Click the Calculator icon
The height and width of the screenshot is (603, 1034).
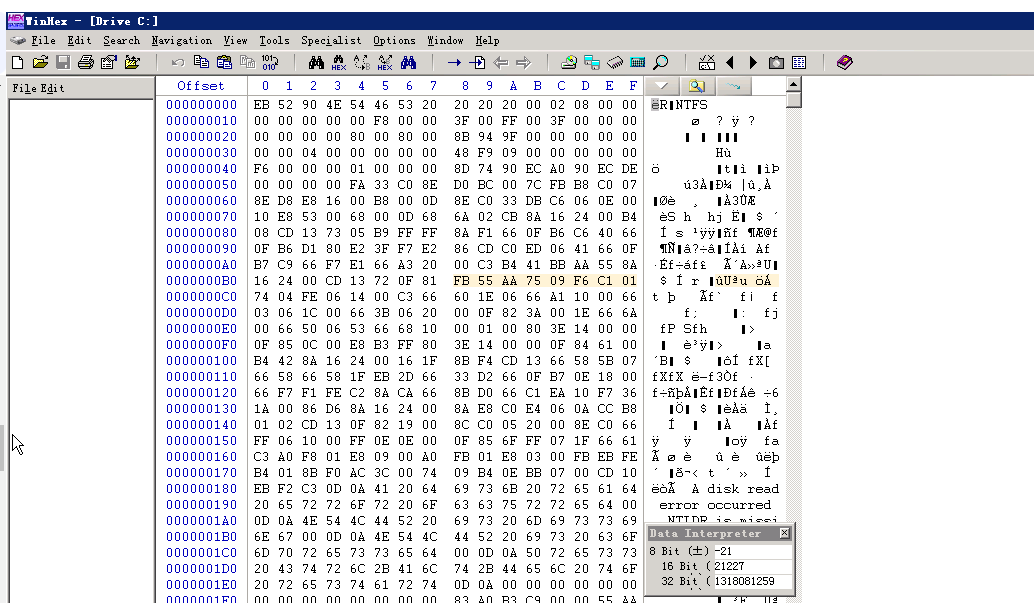(x=638, y=63)
